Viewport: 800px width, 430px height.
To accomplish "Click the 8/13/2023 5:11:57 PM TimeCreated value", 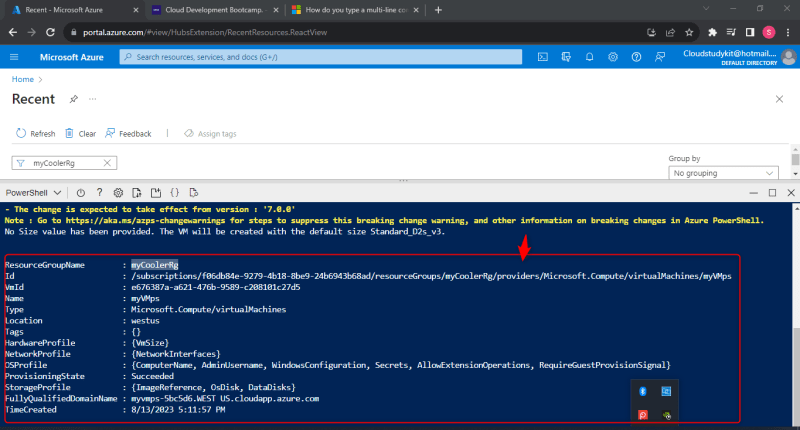I will coord(178,410).
